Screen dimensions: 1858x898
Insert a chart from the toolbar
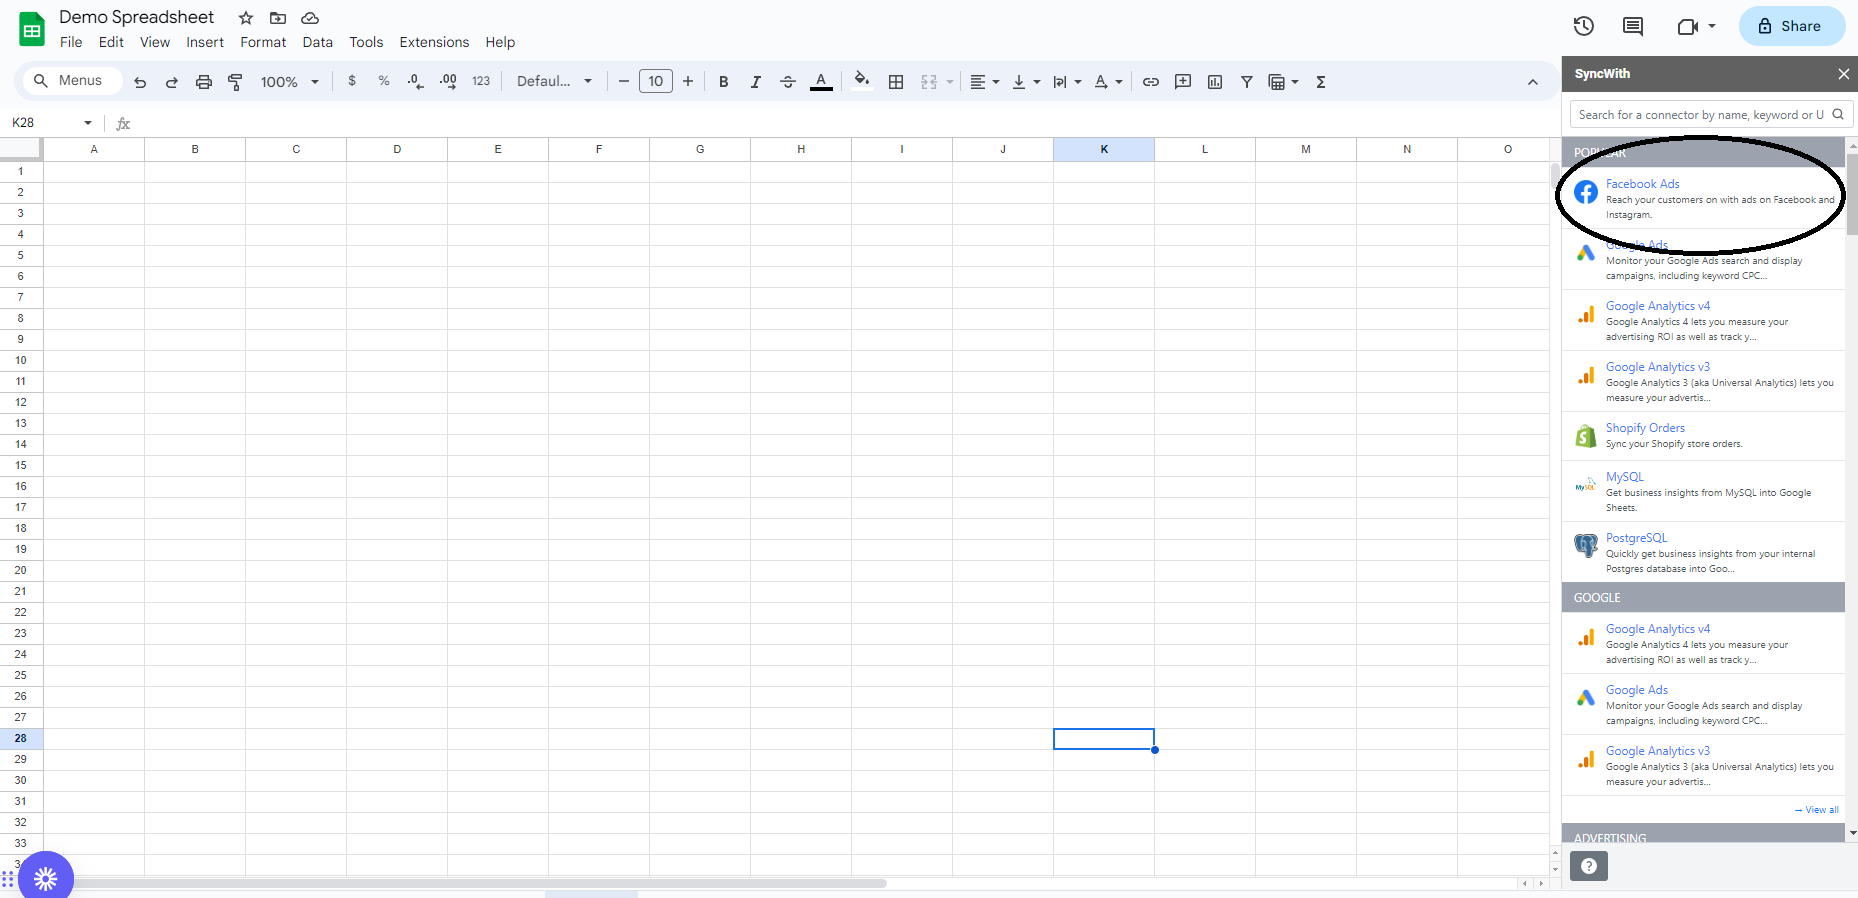tap(1215, 82)
